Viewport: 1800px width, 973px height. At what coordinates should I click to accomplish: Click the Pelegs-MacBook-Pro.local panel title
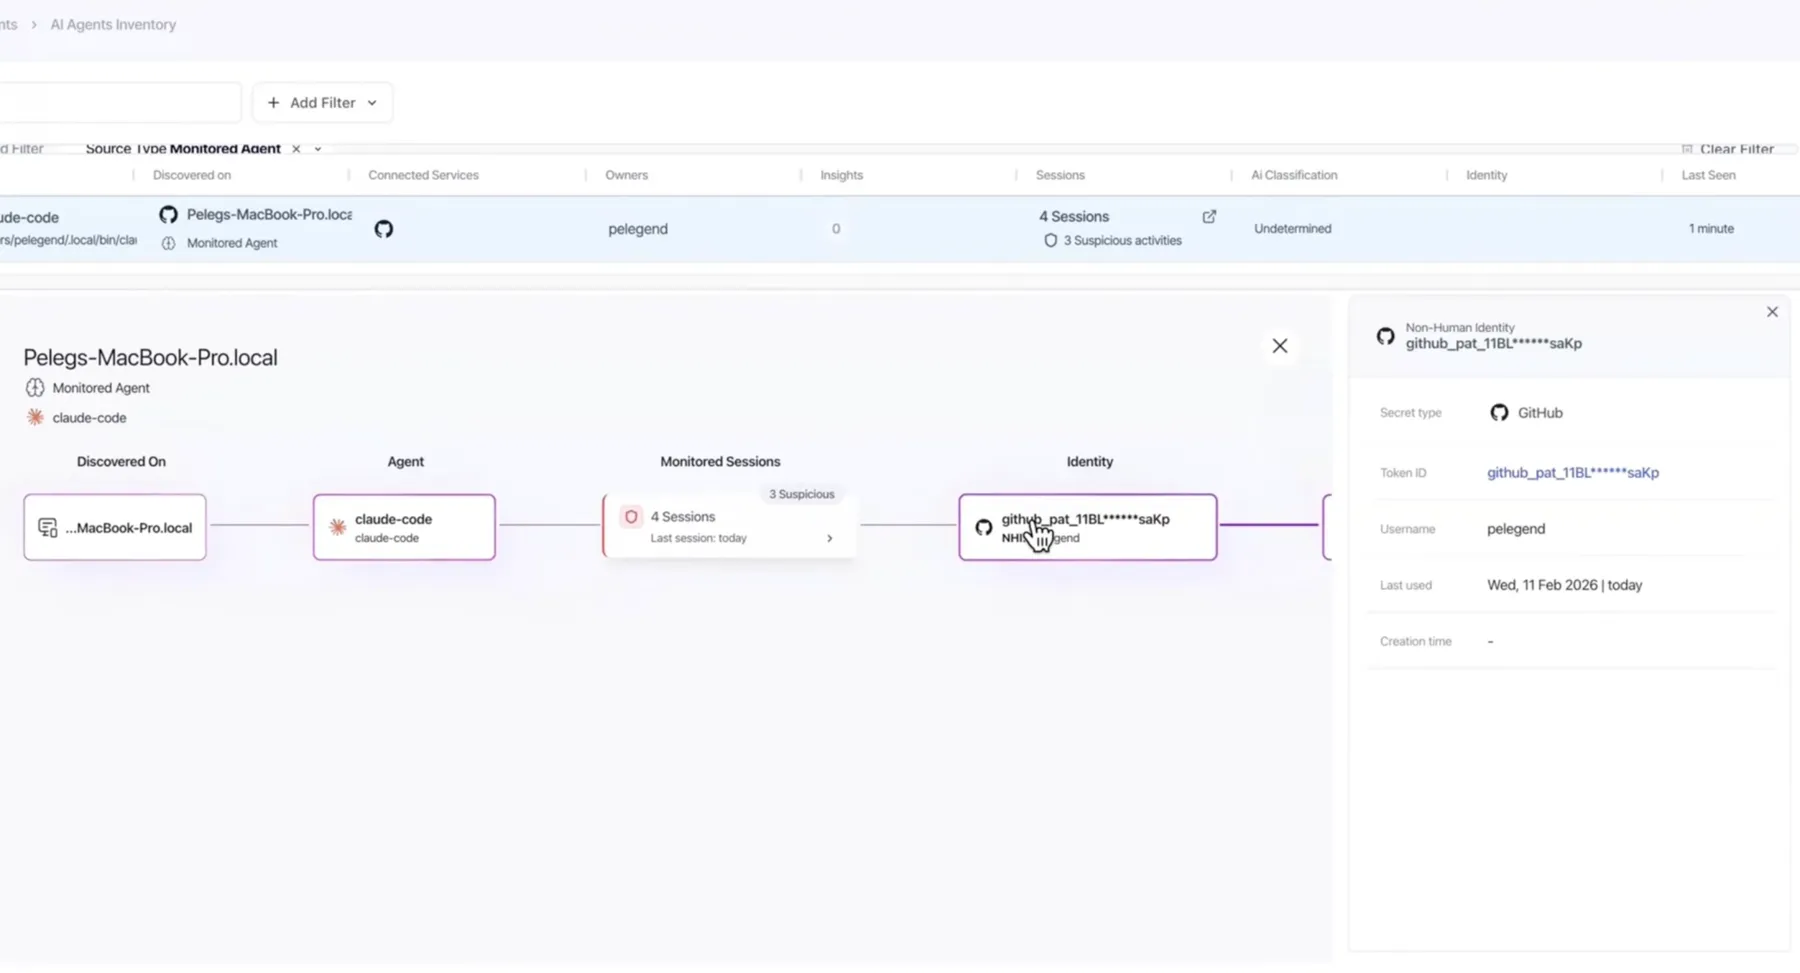pyautogui.click(x=150, y=358)
